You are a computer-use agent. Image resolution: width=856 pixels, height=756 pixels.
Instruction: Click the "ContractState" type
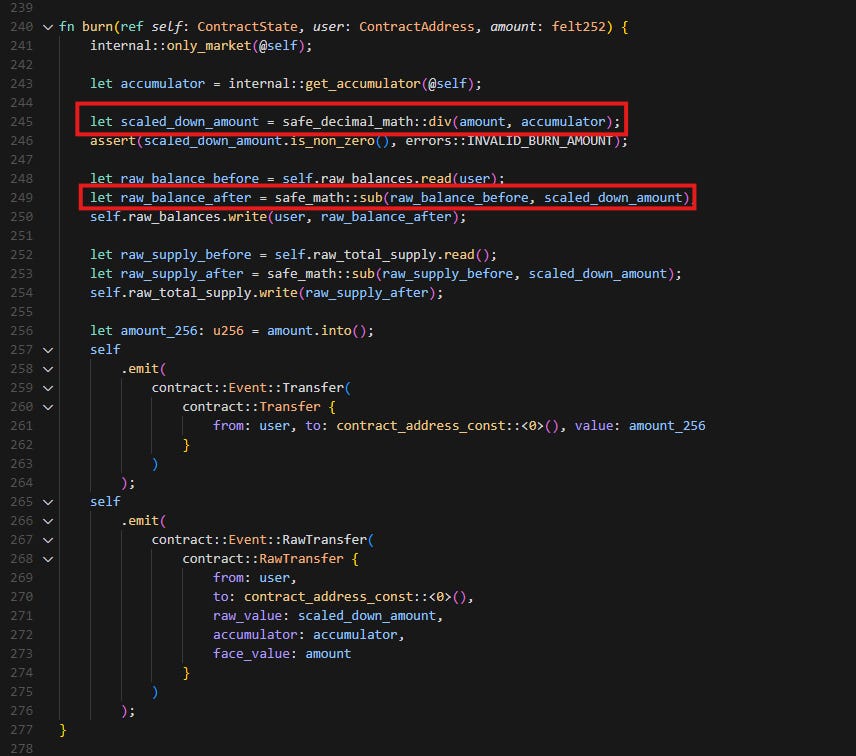(247, 27)
